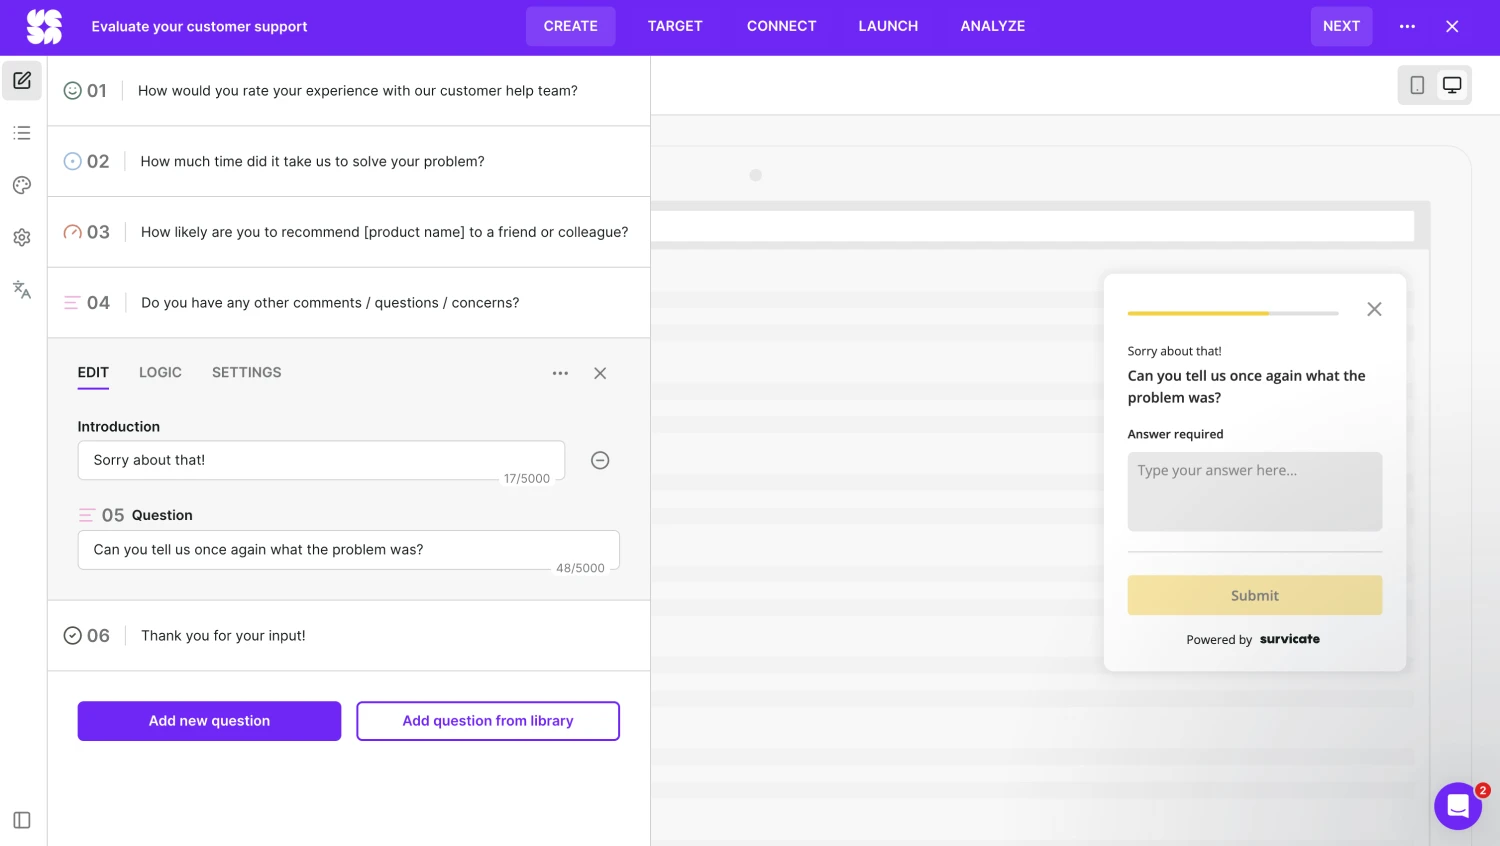This screenshot has height=846, width=1500.
Task: Open the design palette icon in sidebar
Action: tap(22, 185)
